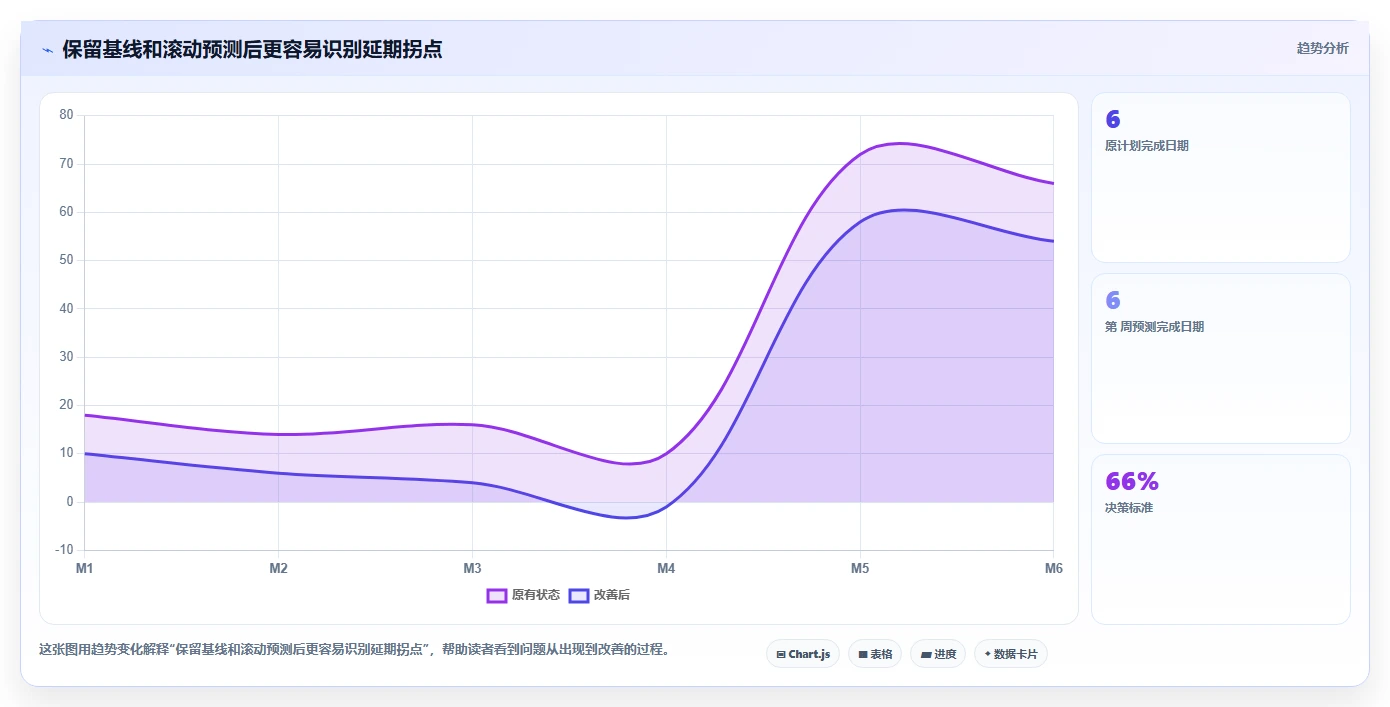Click the blue 改善后 legend swatch
1390x707 pixels.
click(579, 595)
